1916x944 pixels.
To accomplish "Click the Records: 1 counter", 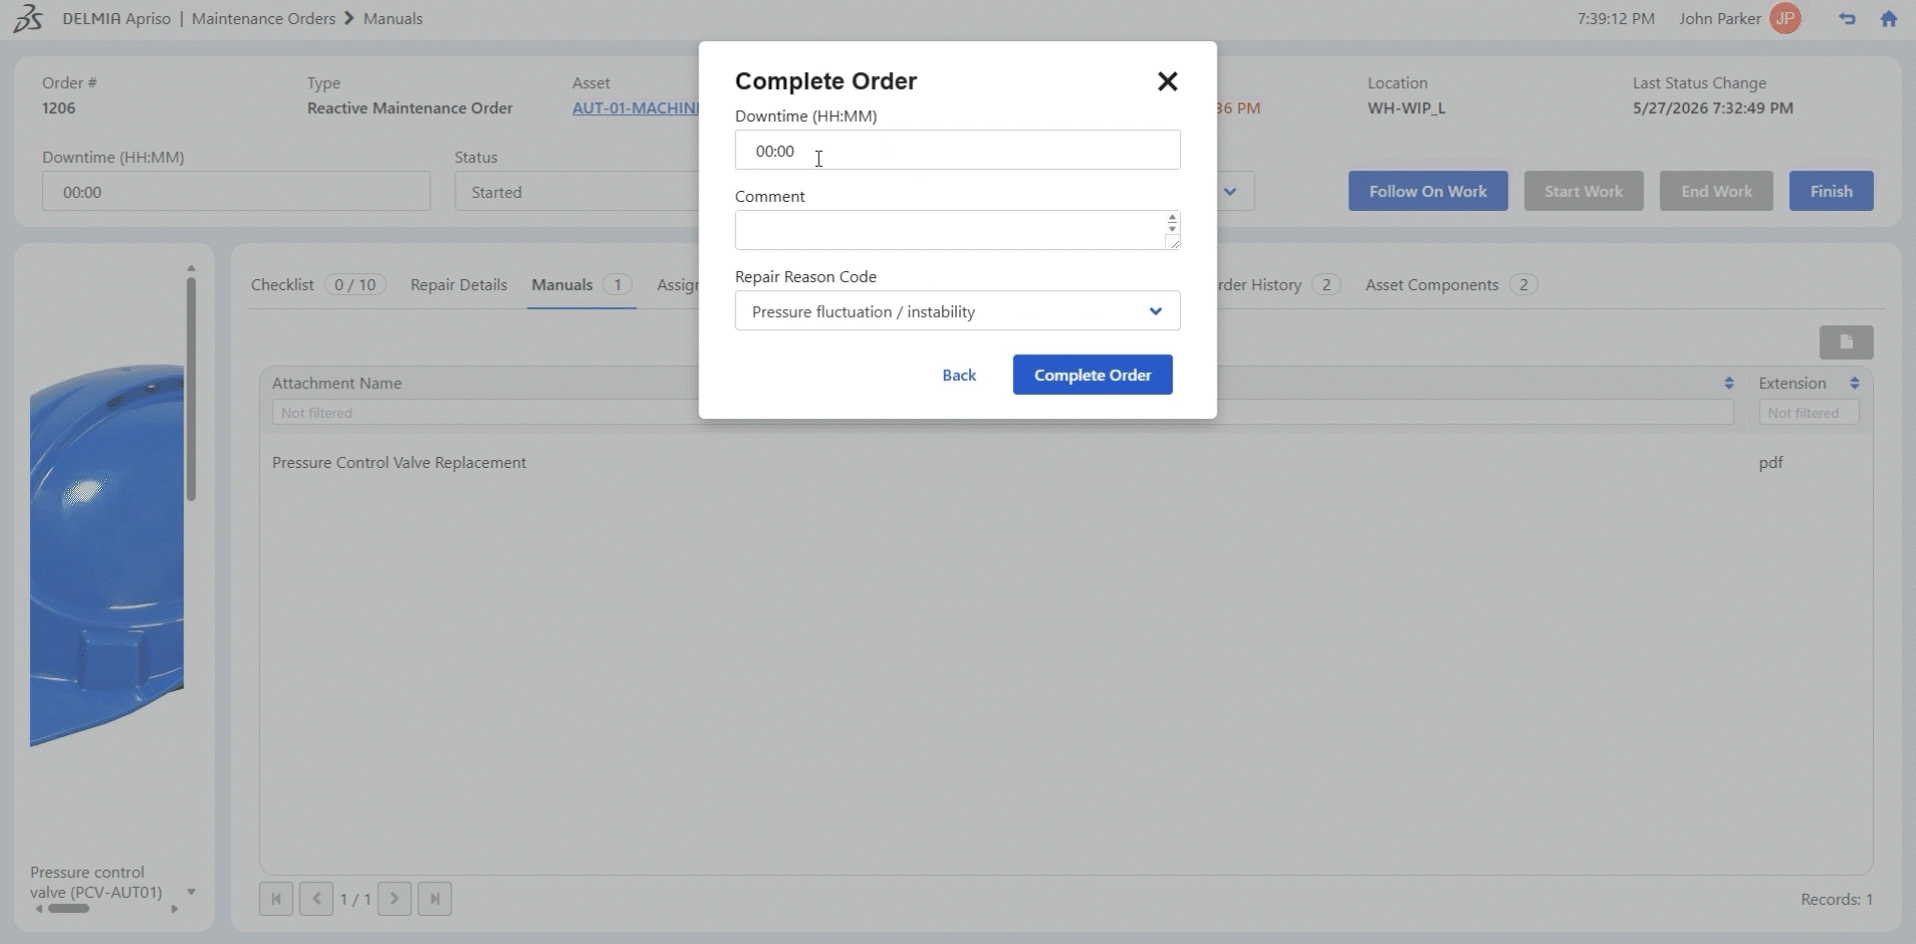I will tap(1836, 899).
